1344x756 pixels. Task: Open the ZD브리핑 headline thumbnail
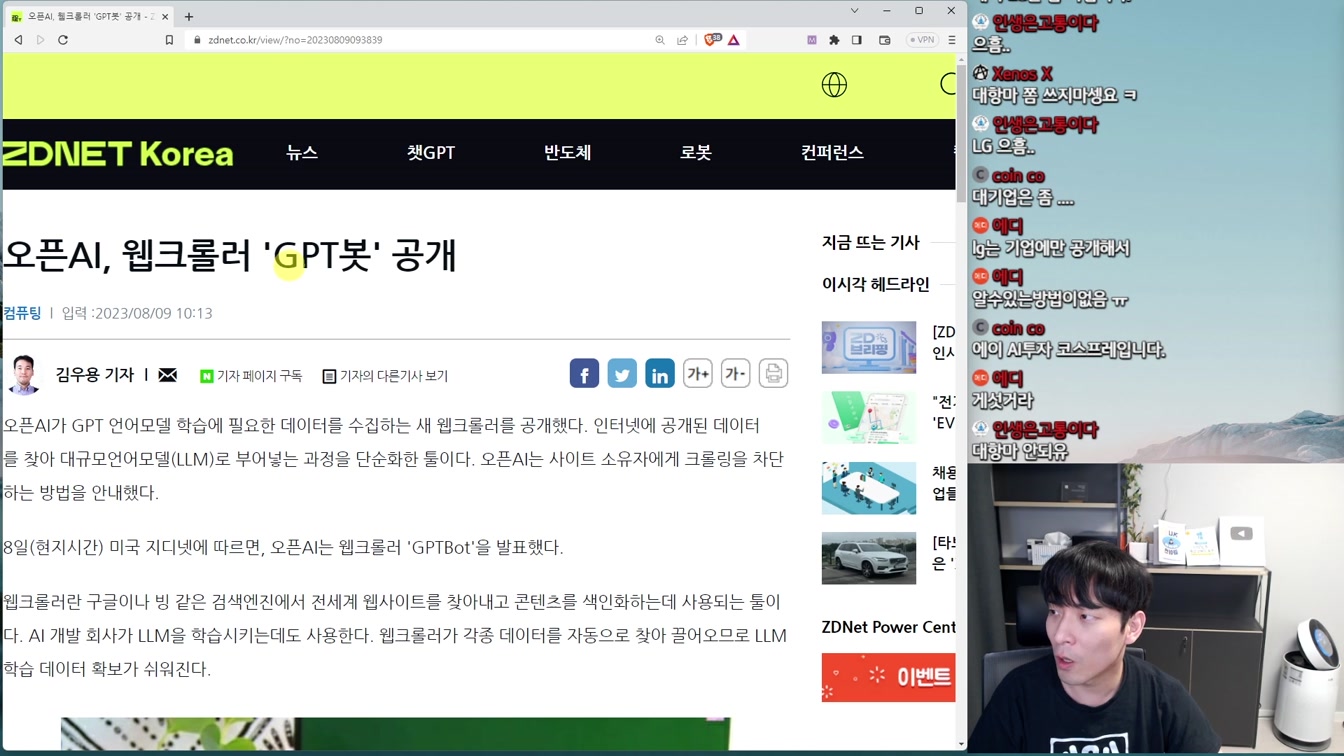tap(869, 347)
